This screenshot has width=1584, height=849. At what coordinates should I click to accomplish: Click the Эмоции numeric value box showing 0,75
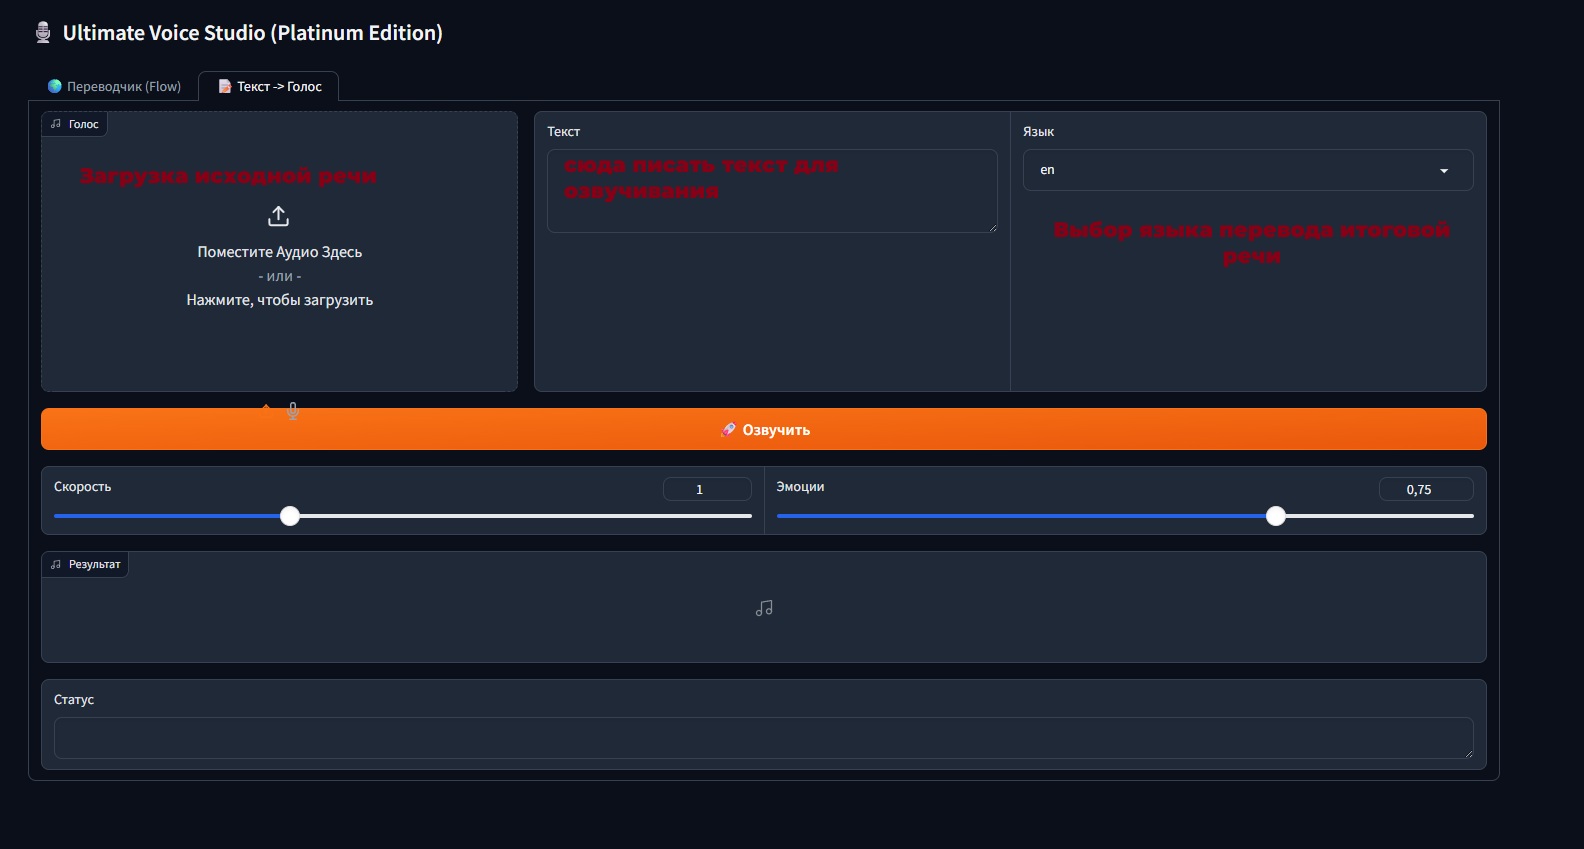[x=1425, y=489]
